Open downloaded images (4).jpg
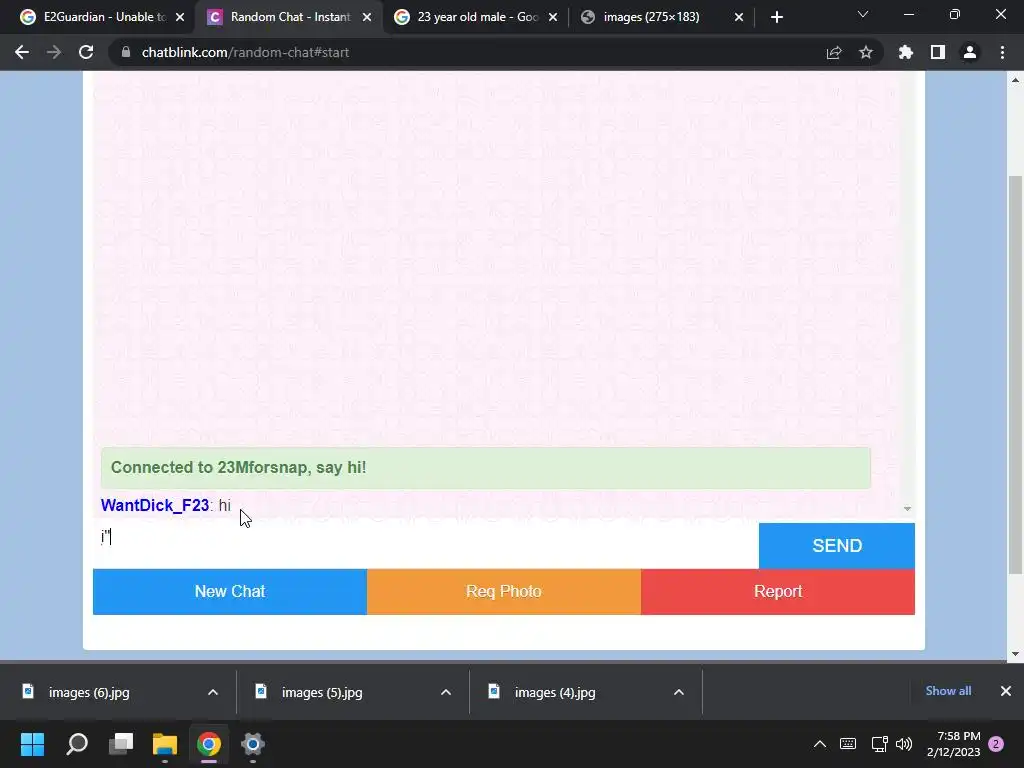The image size is (1024, 768). pos(554,692)
